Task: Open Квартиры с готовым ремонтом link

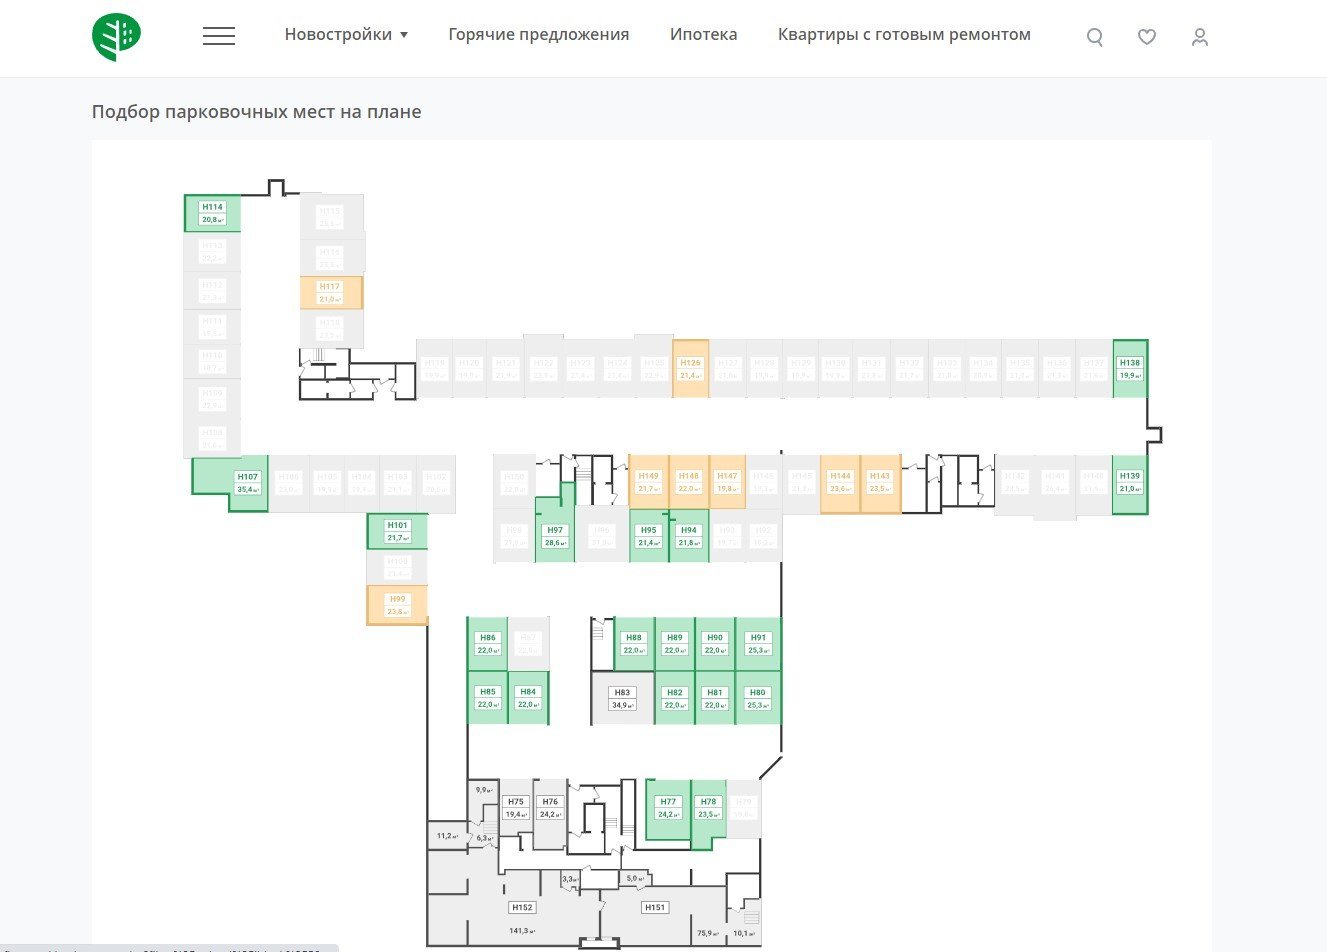Action: (904, 34)
